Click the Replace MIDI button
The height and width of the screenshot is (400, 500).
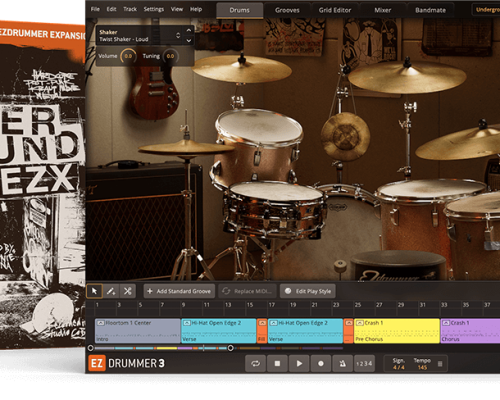247,291
